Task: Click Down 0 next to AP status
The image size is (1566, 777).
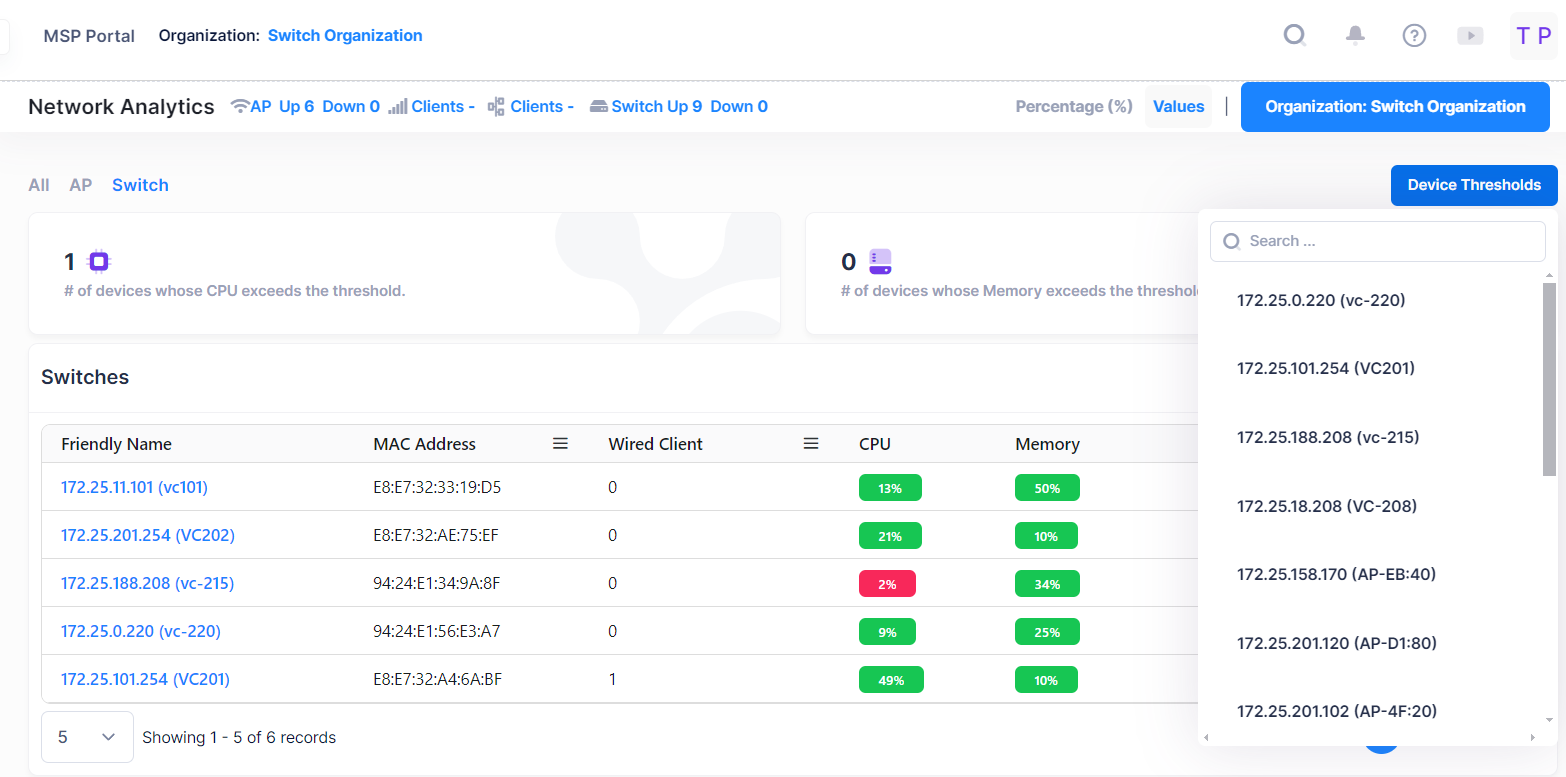Action: pyautogui.click(x=351, y=106)
